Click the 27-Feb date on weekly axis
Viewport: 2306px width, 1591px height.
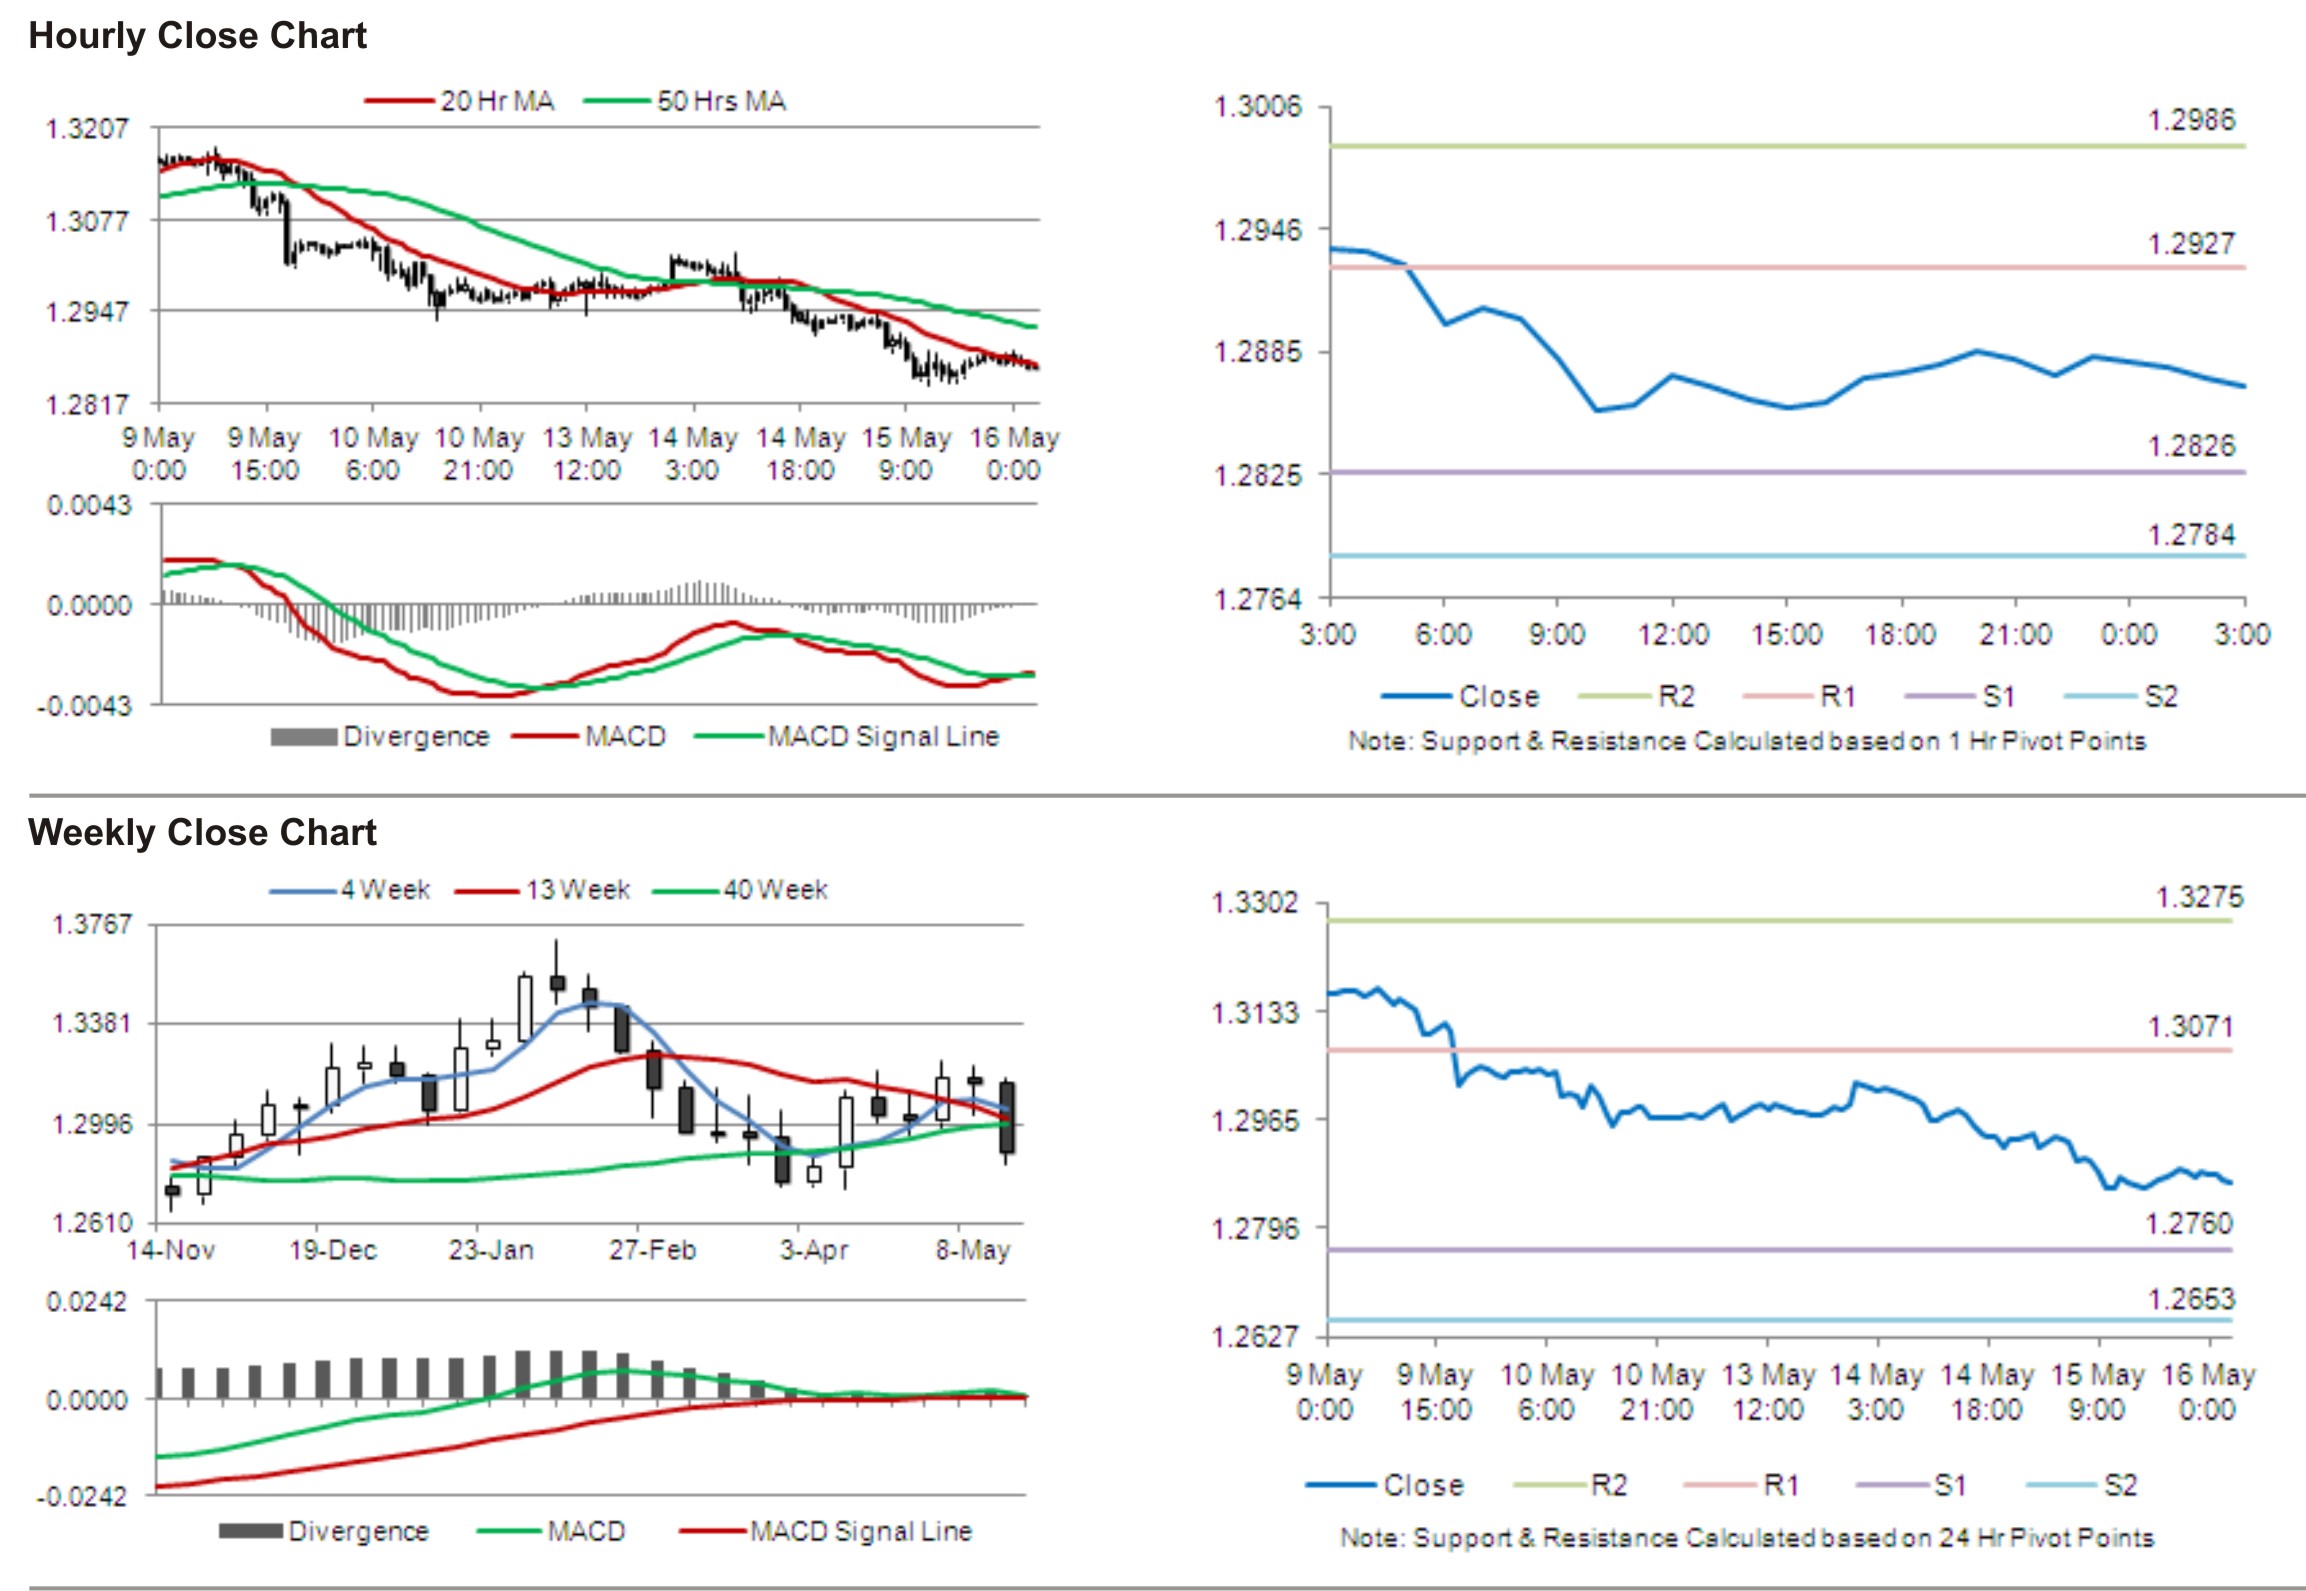click(x=653, y=1250)
